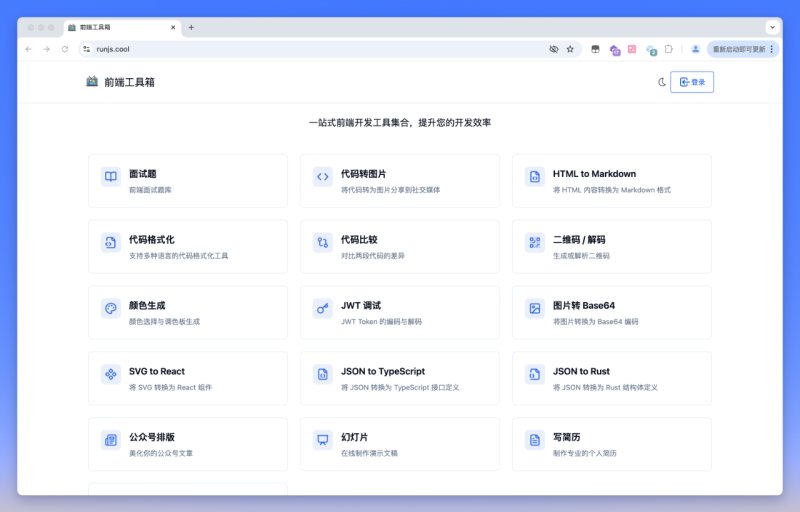Click description 美化你的公众号文章
Image resolution: width=800 pixels, height=512 pixels.
tap(161, 453)
